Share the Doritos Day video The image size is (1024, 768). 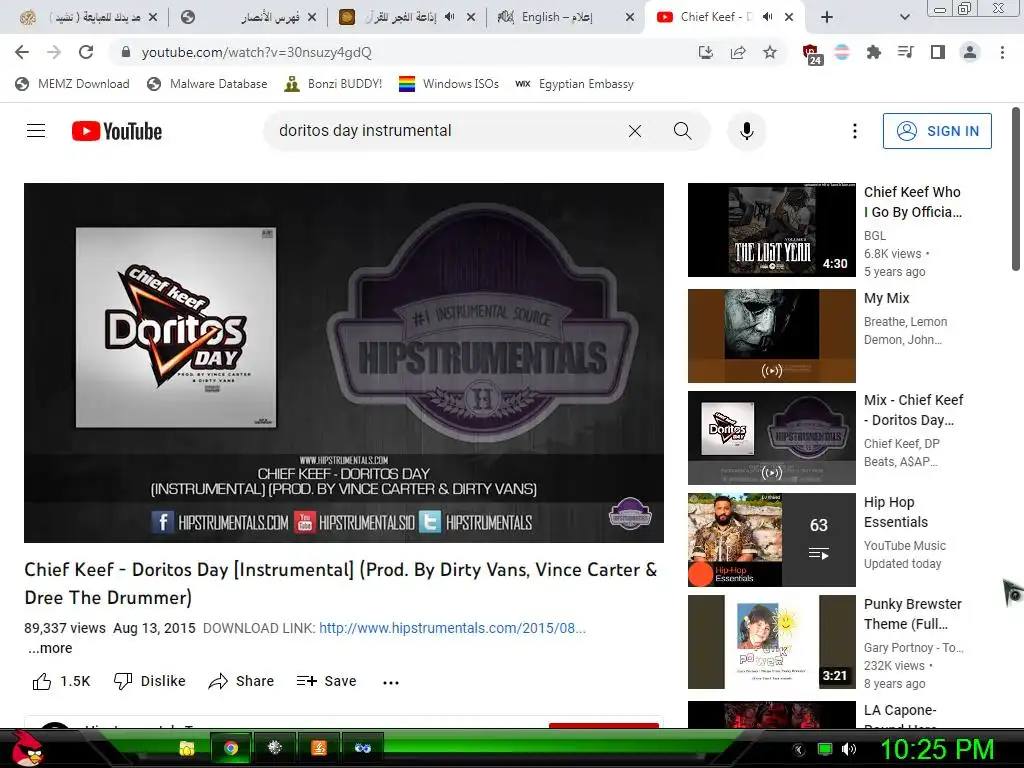pos(241,681)
